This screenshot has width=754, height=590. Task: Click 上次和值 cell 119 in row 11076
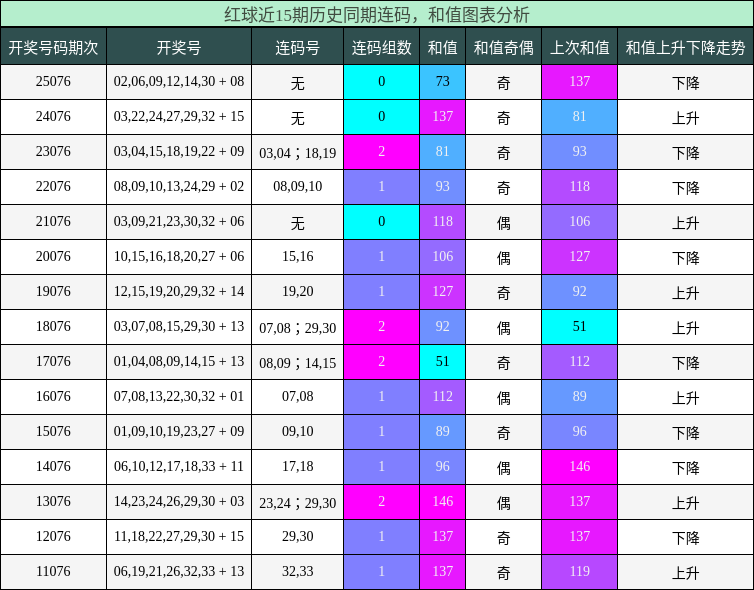pyautogui.click(x=579, y=572)
